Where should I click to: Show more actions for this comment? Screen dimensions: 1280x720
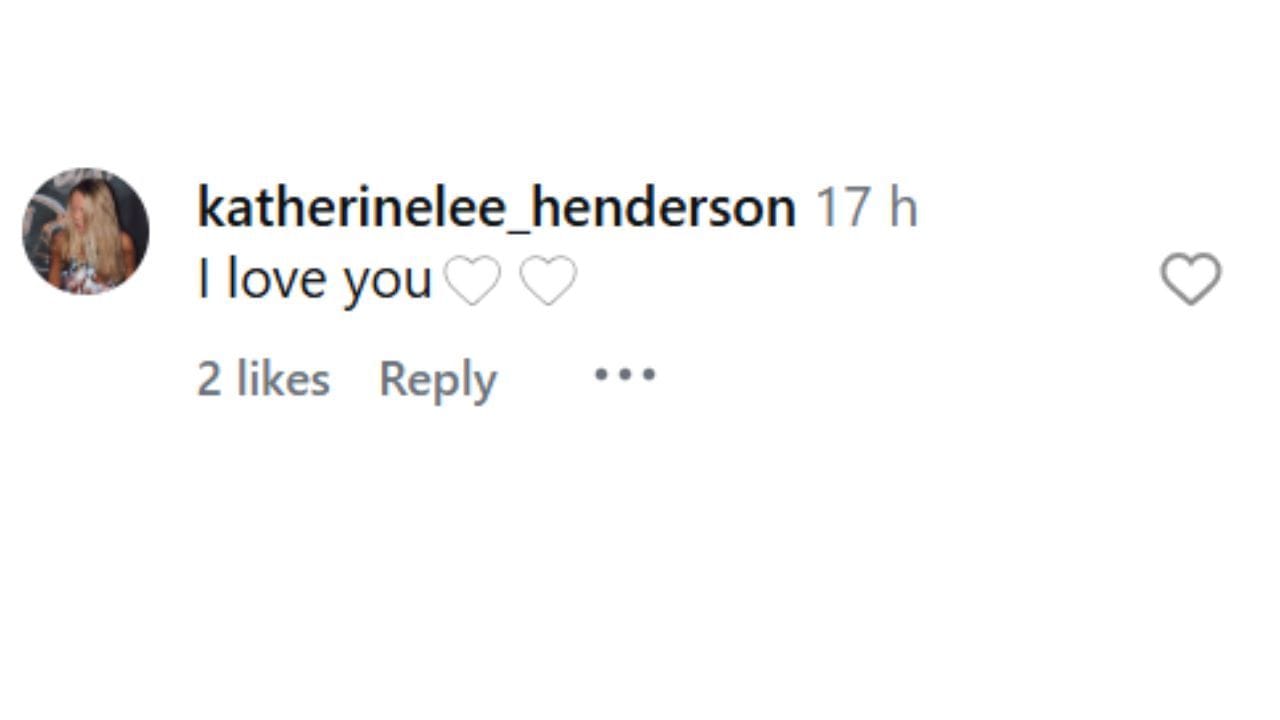pyautogui.click(x=625, y=375)
